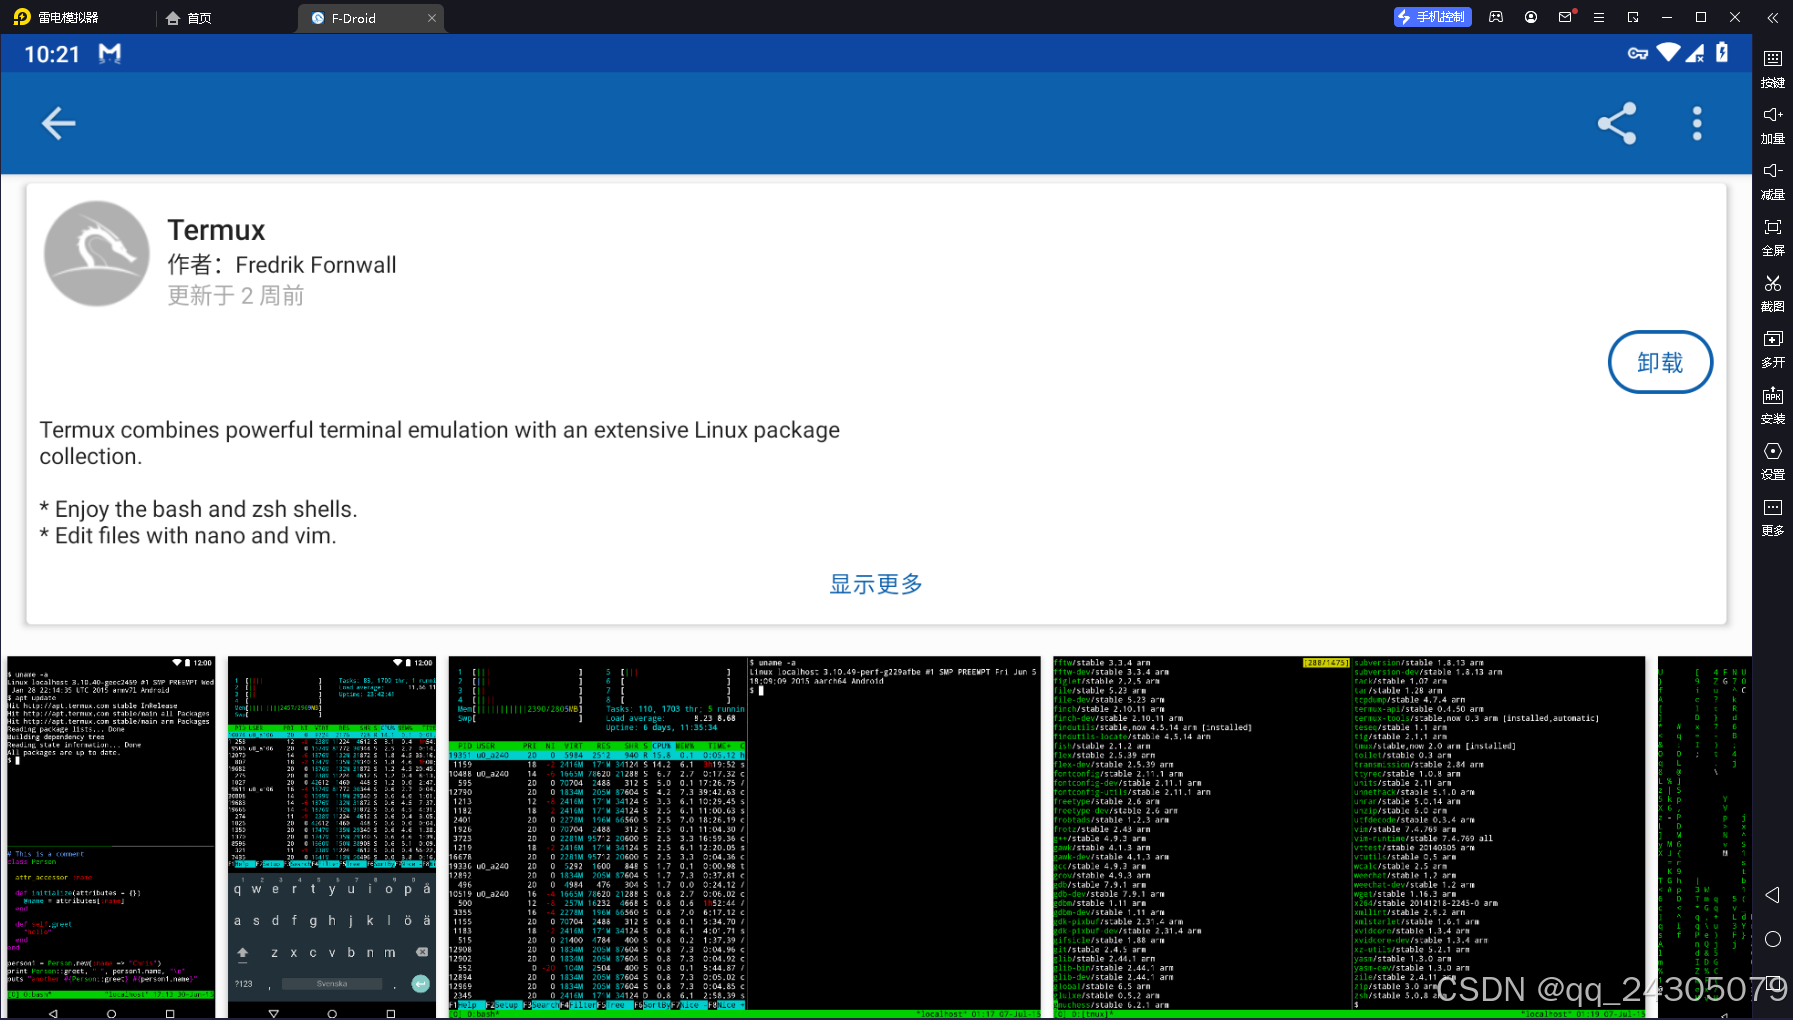Screen dimensions: 1793x1020
Task: Click the battery status icon
Action: 1722,52
